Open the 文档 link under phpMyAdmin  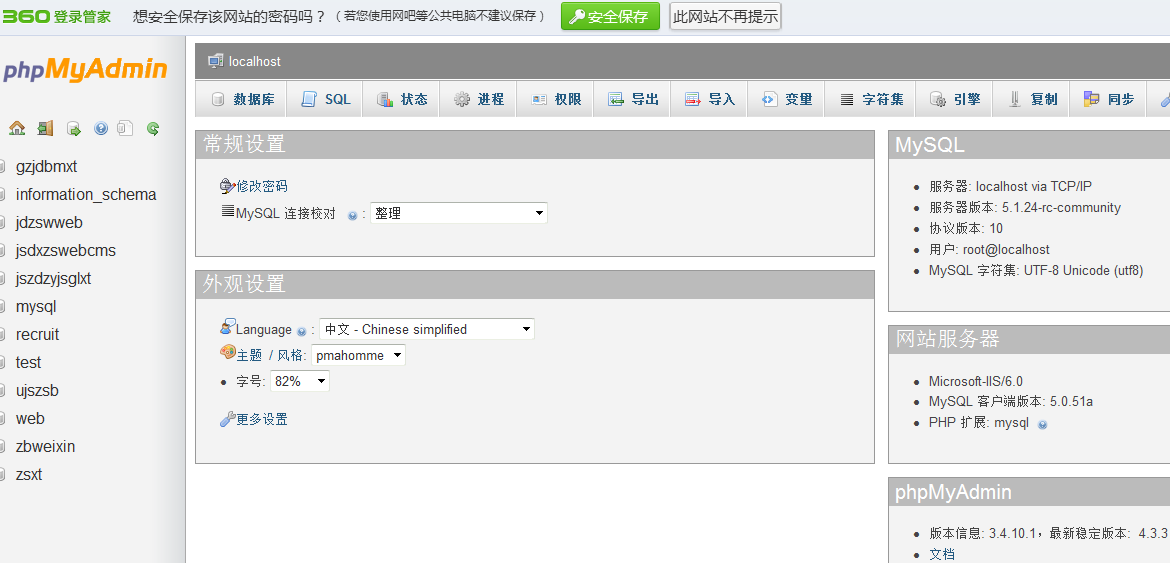tap(942, 554)
